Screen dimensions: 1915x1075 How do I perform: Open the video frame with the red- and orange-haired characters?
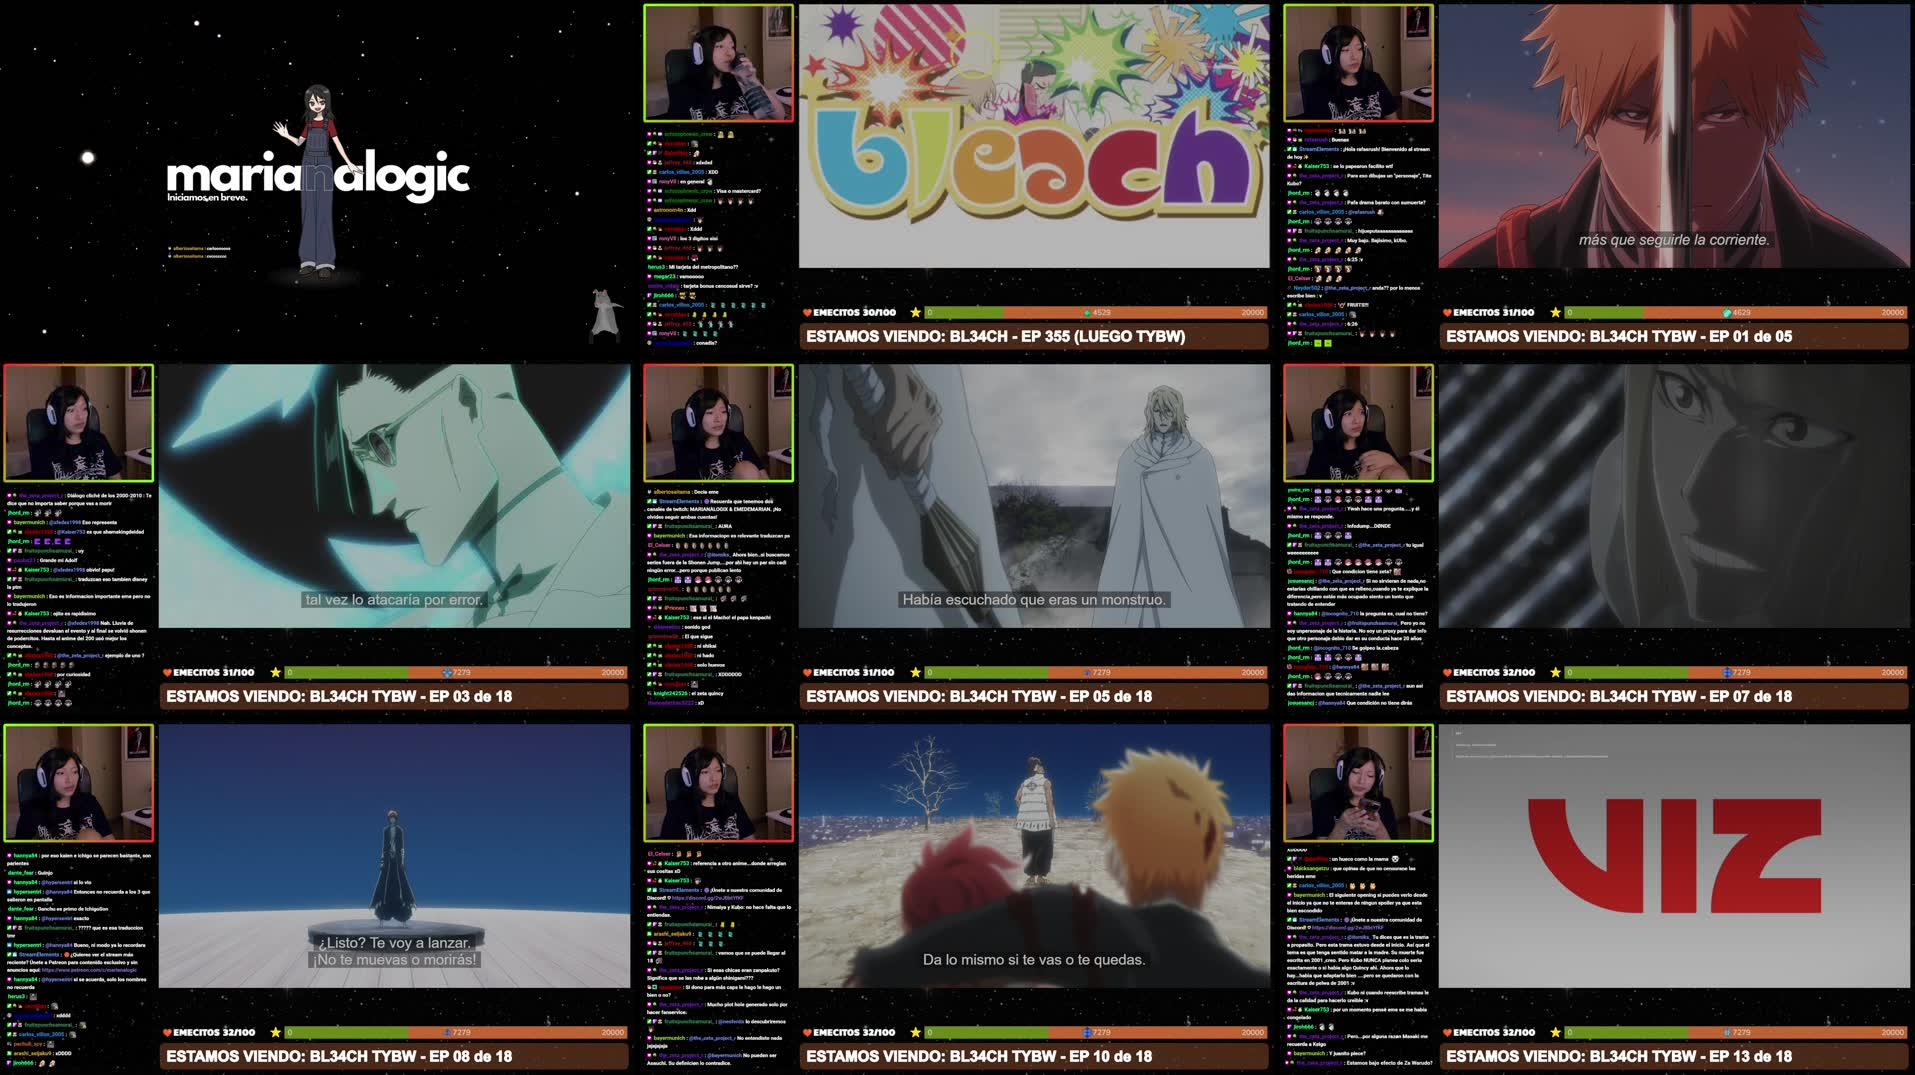1034,856
